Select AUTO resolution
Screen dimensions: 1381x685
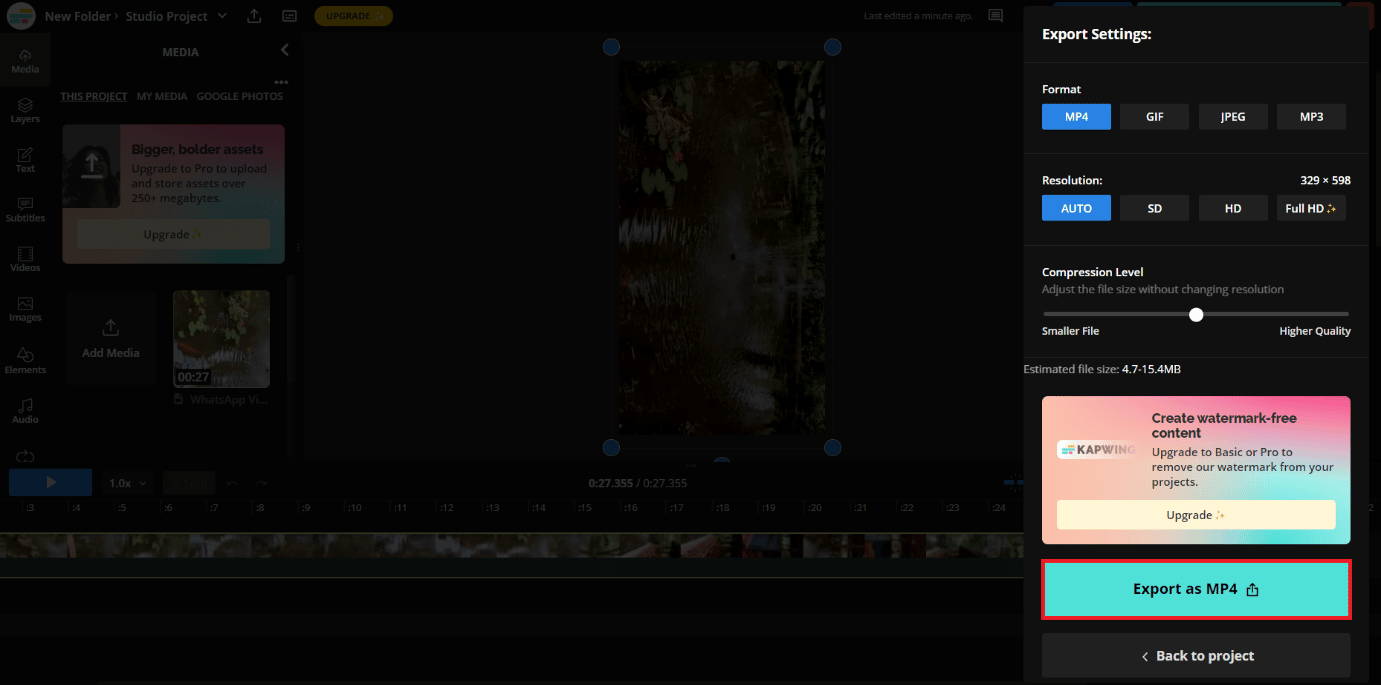click(x=1076, y=208)
